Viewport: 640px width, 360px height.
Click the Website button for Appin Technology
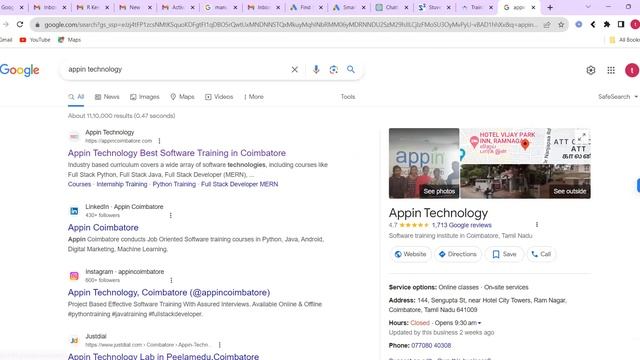pos(410,254)
